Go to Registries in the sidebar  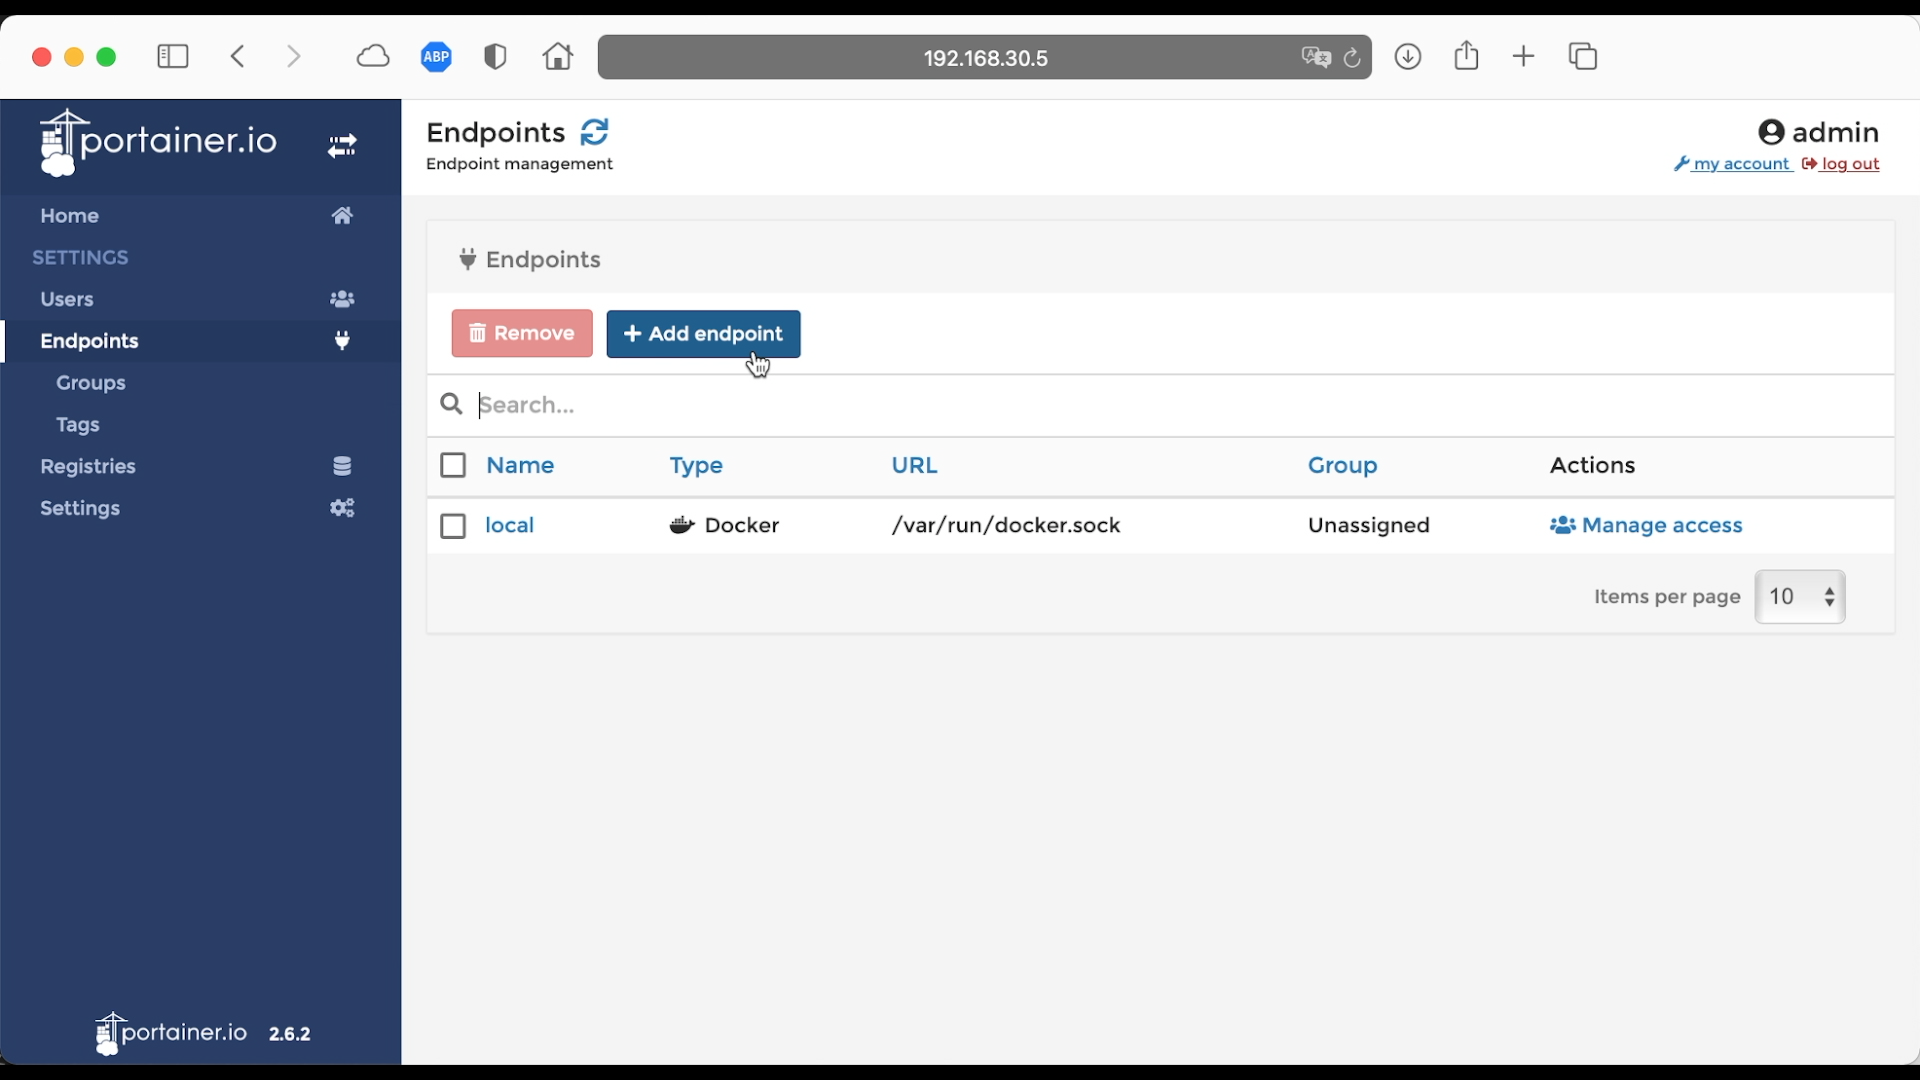click(88, 467)
